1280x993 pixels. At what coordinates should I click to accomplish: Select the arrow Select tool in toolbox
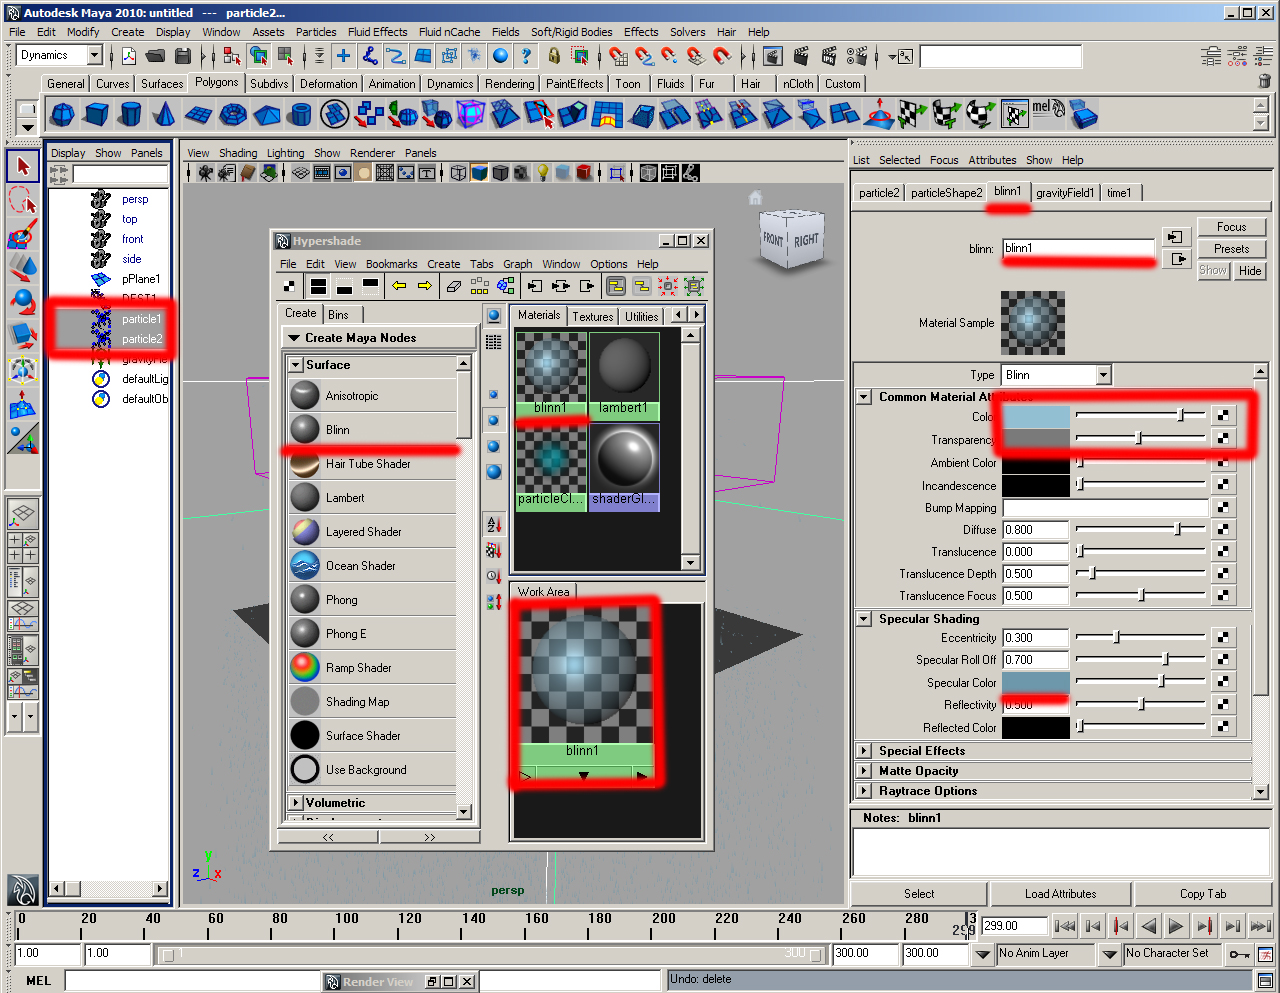(23, 167)
